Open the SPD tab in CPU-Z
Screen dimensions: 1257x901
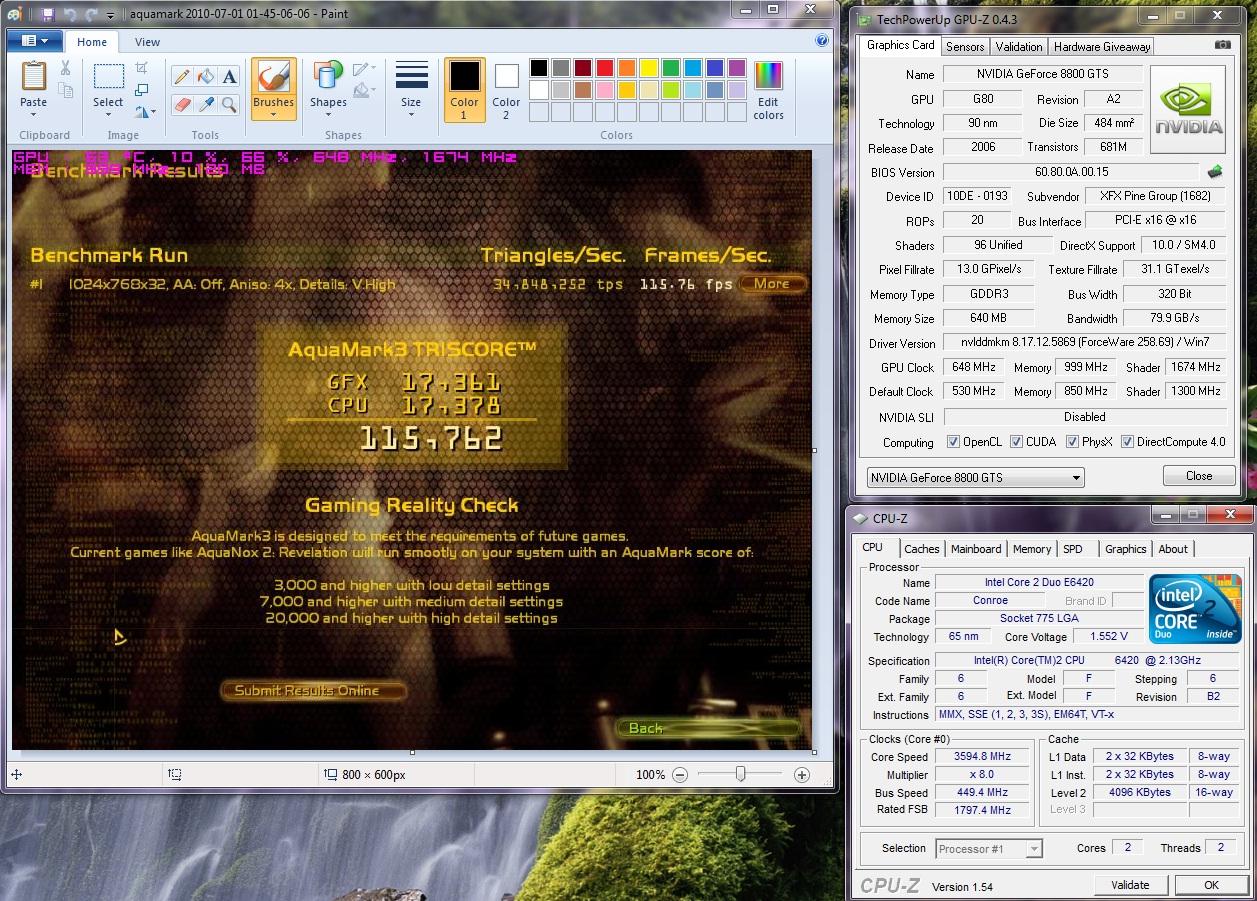click(x=1073, y=549)
